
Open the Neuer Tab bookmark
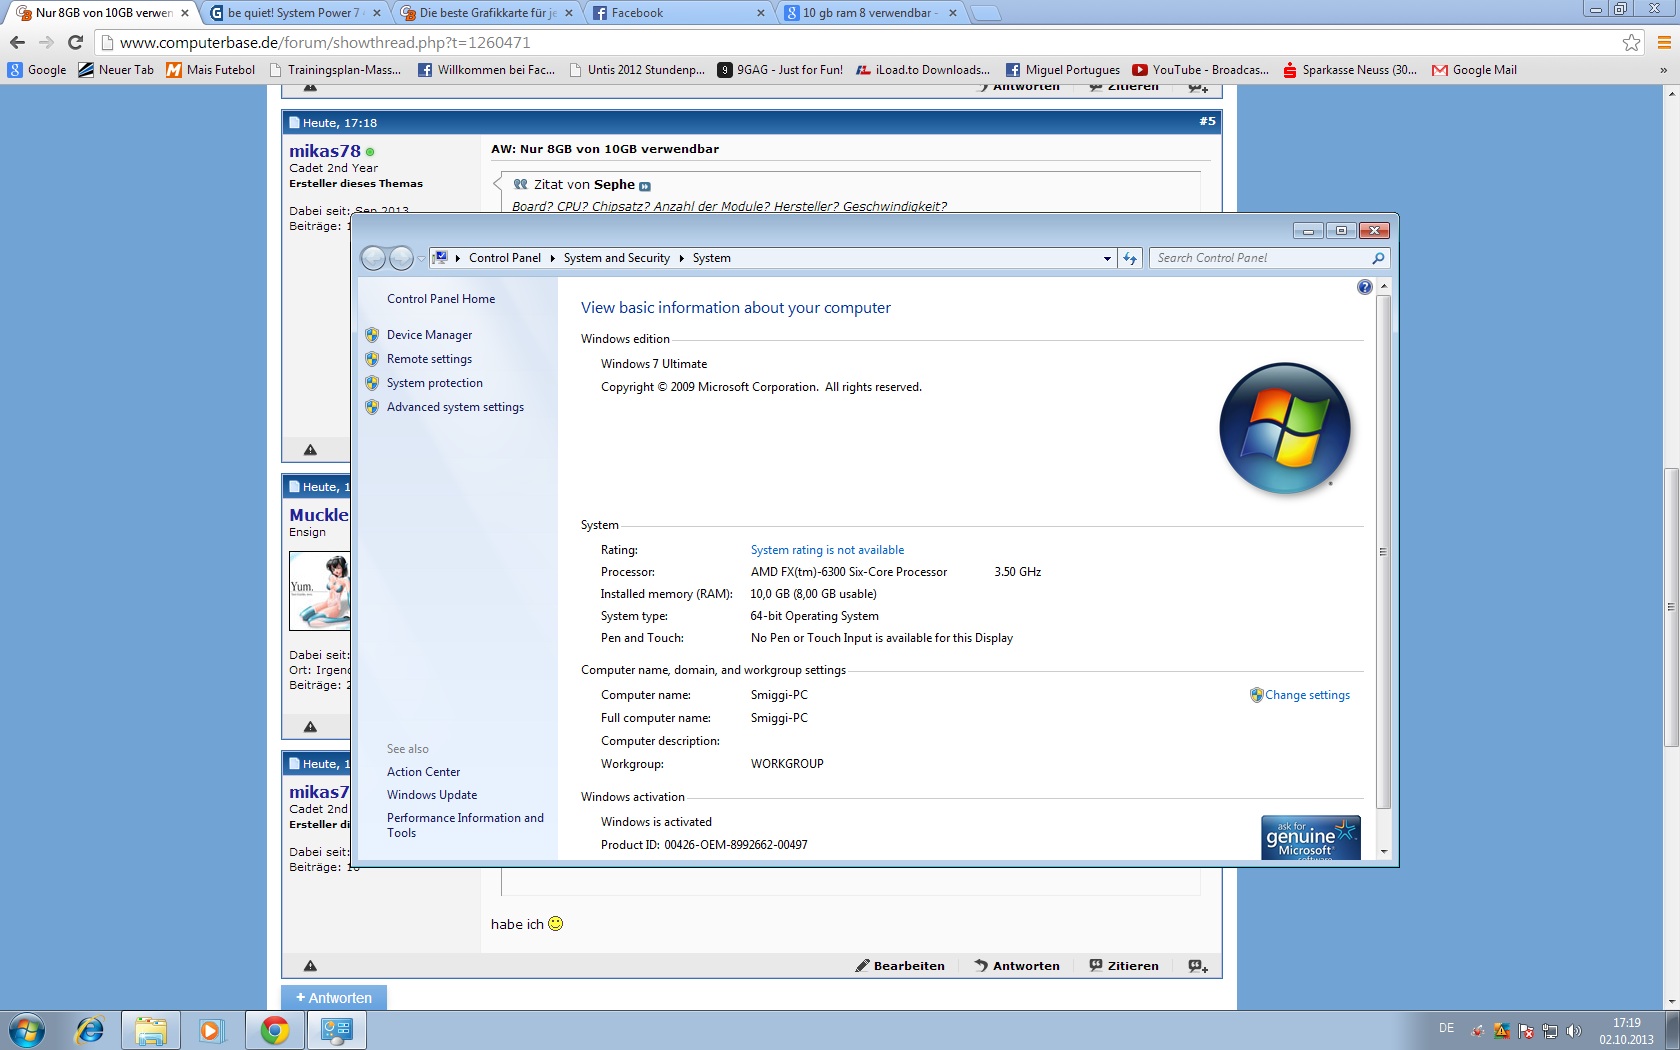click(x=116, y=70)
